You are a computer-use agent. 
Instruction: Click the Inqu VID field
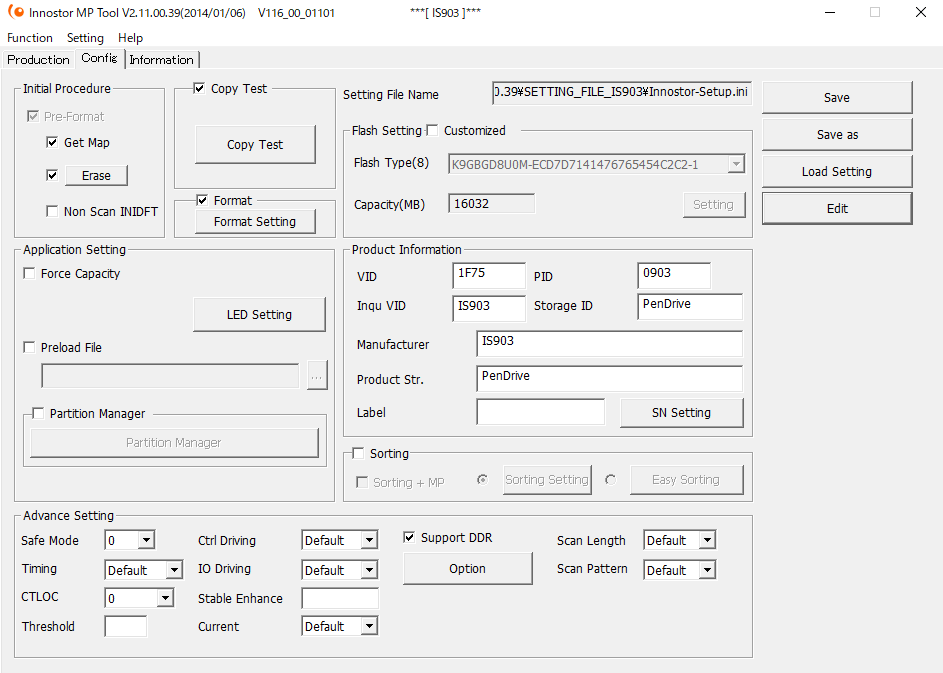[489, 308]
